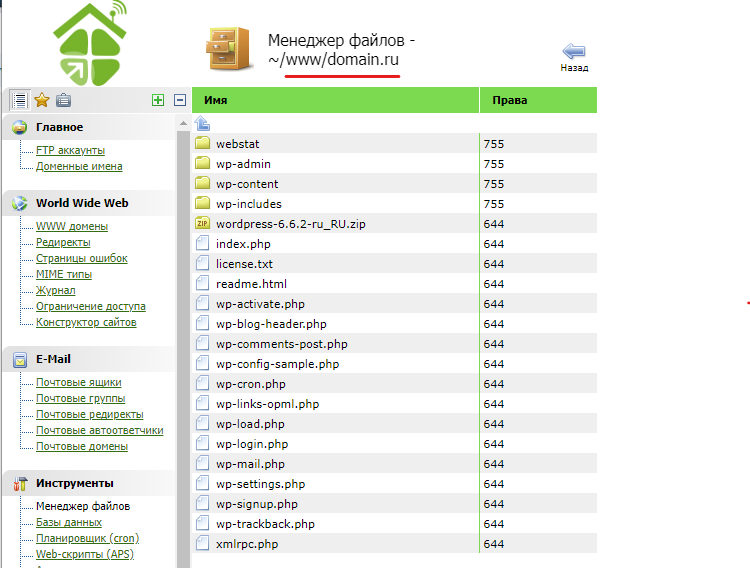Image resolution: width=750 pixels, height=568 pixels.
Task: Collapse the World Wide Web section
Action: click(82, 203)
